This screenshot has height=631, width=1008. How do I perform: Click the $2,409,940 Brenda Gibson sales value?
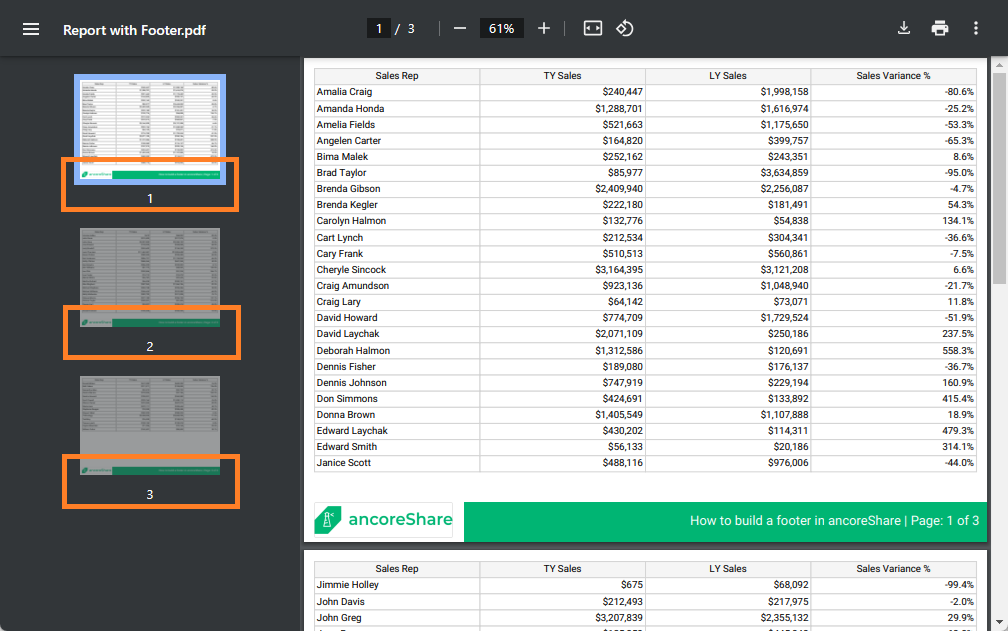[x=619, y=189]
